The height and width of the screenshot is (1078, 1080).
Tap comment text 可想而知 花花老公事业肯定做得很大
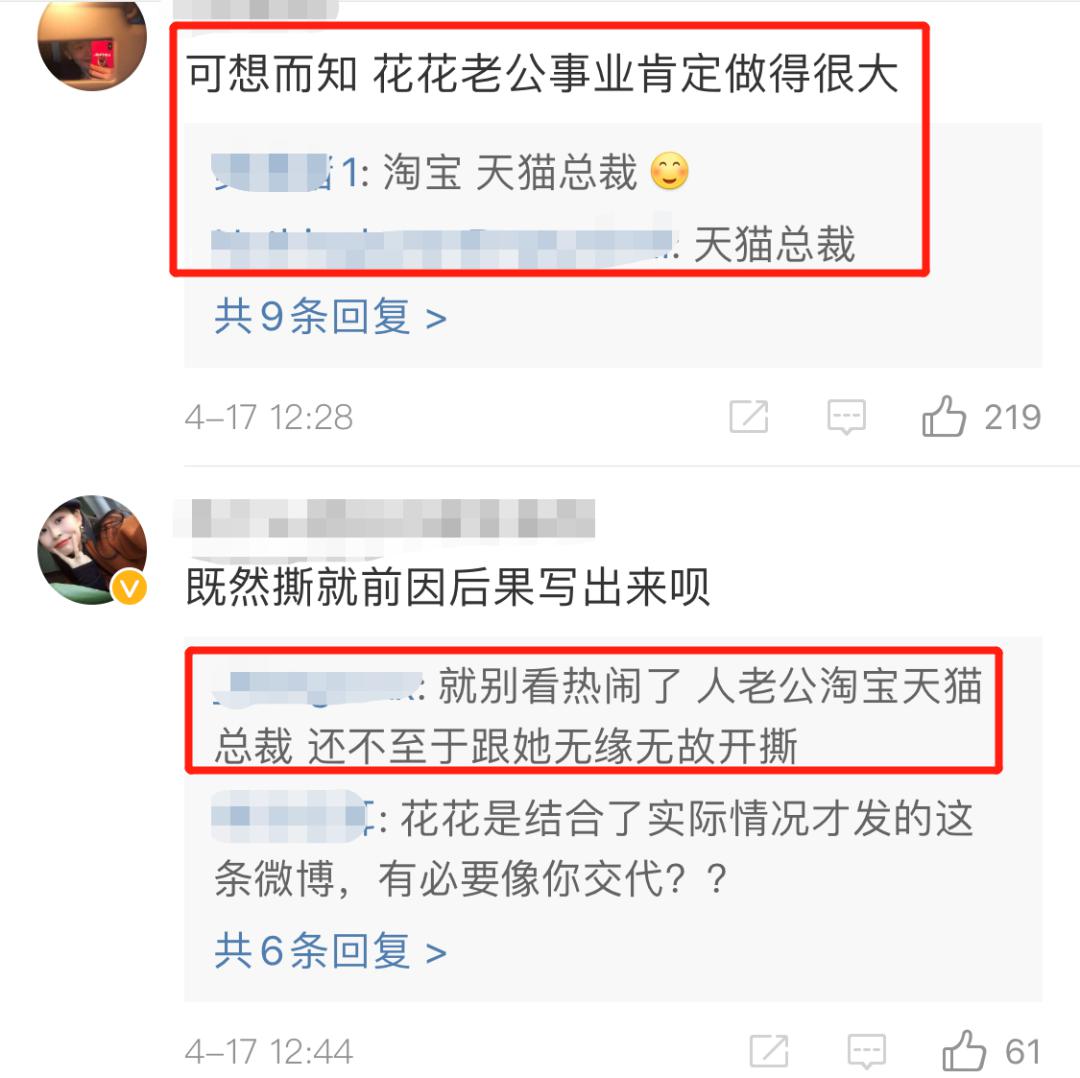(543, 73)
